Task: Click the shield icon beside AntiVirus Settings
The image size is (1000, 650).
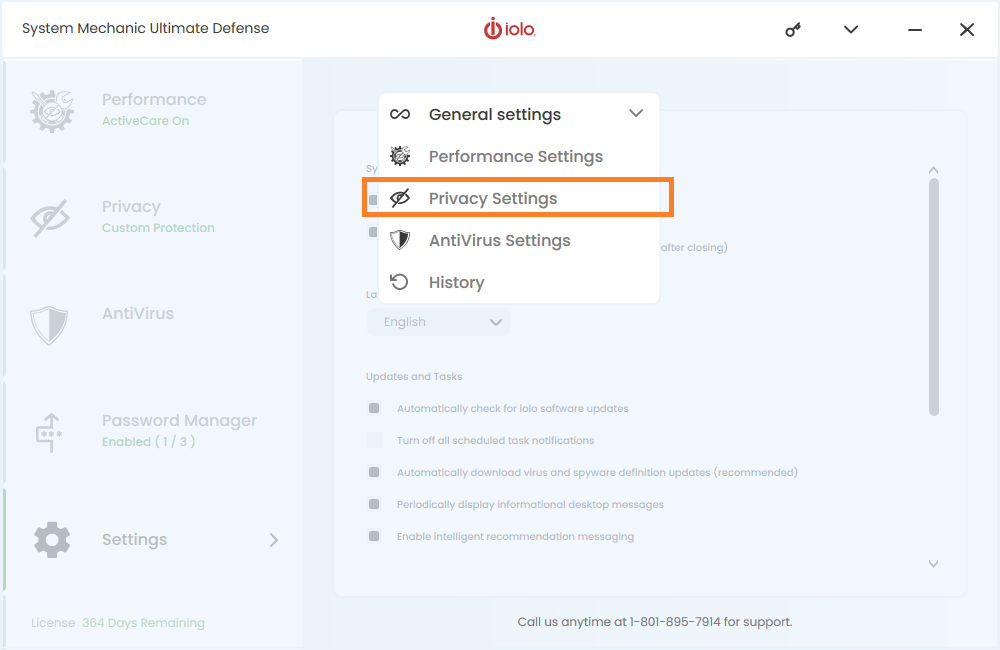Action: point(400,240)
